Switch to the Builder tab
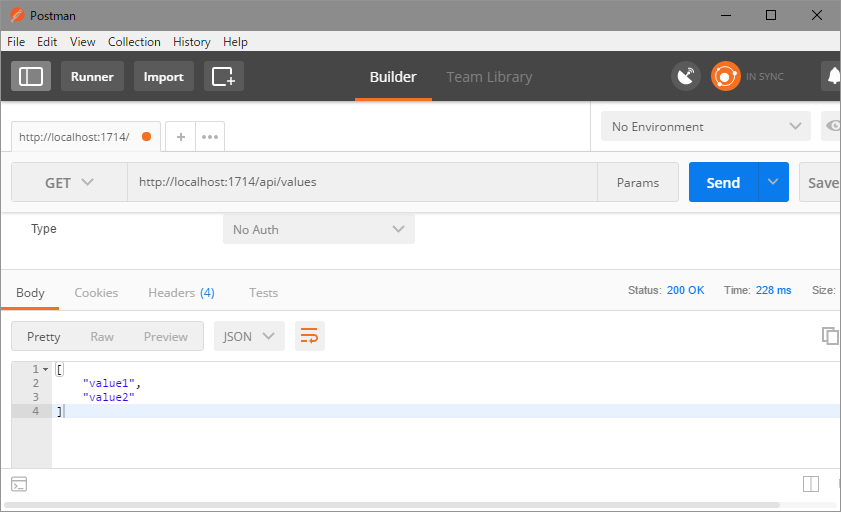 tap(393, 77)
